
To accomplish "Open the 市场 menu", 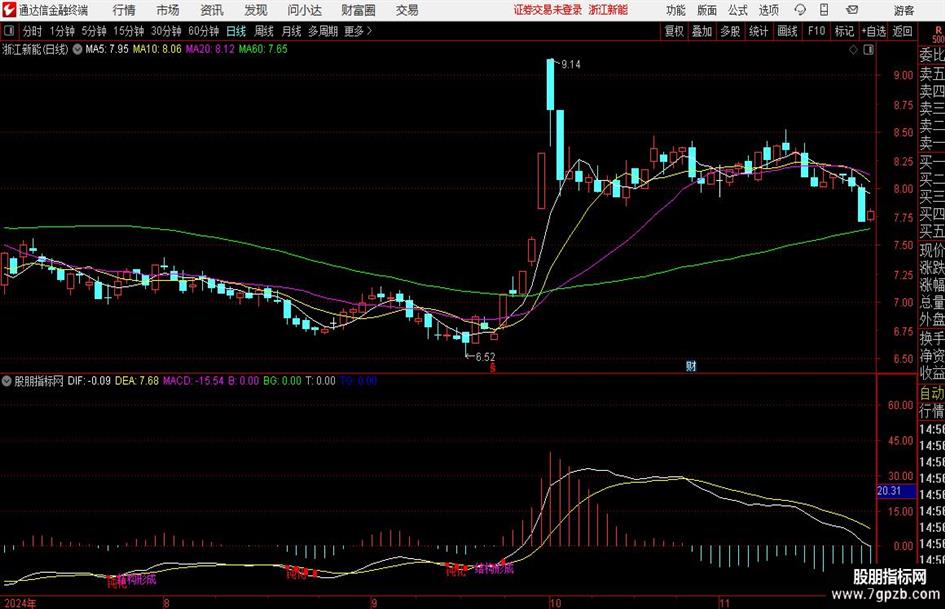I will click(168, 10).
